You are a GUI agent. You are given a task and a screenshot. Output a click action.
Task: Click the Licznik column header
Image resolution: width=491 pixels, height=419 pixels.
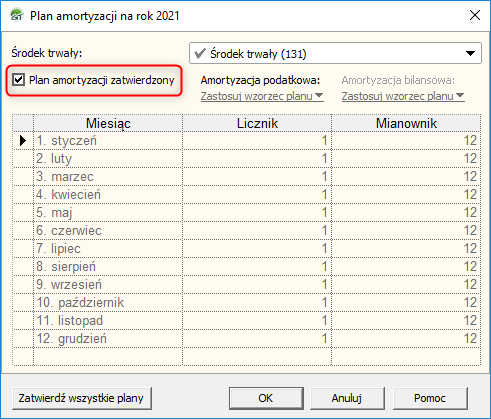pyautogui.click(x=257, y=123)
